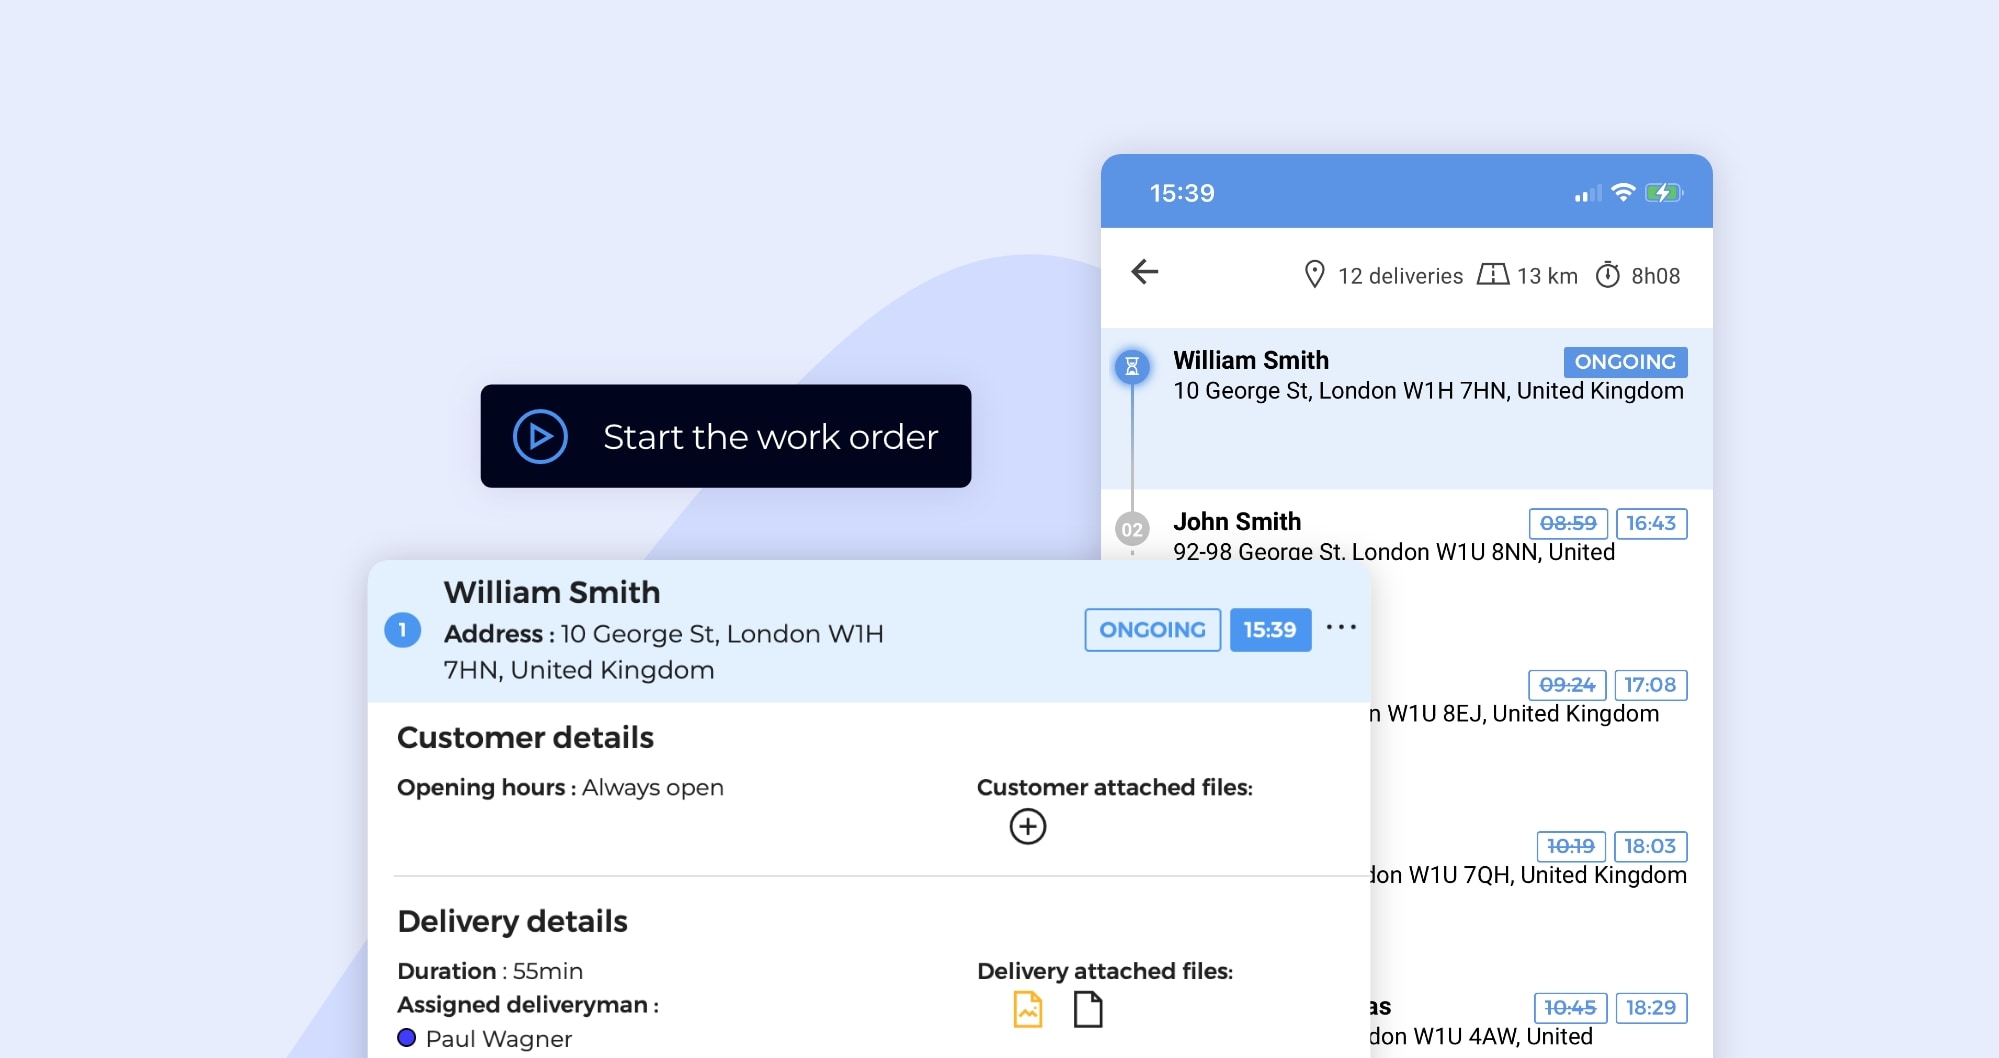This screenshot has height=1058, width=1999.
Task: Click the crossed-out 08:59 time tag
Action: 1567,524
